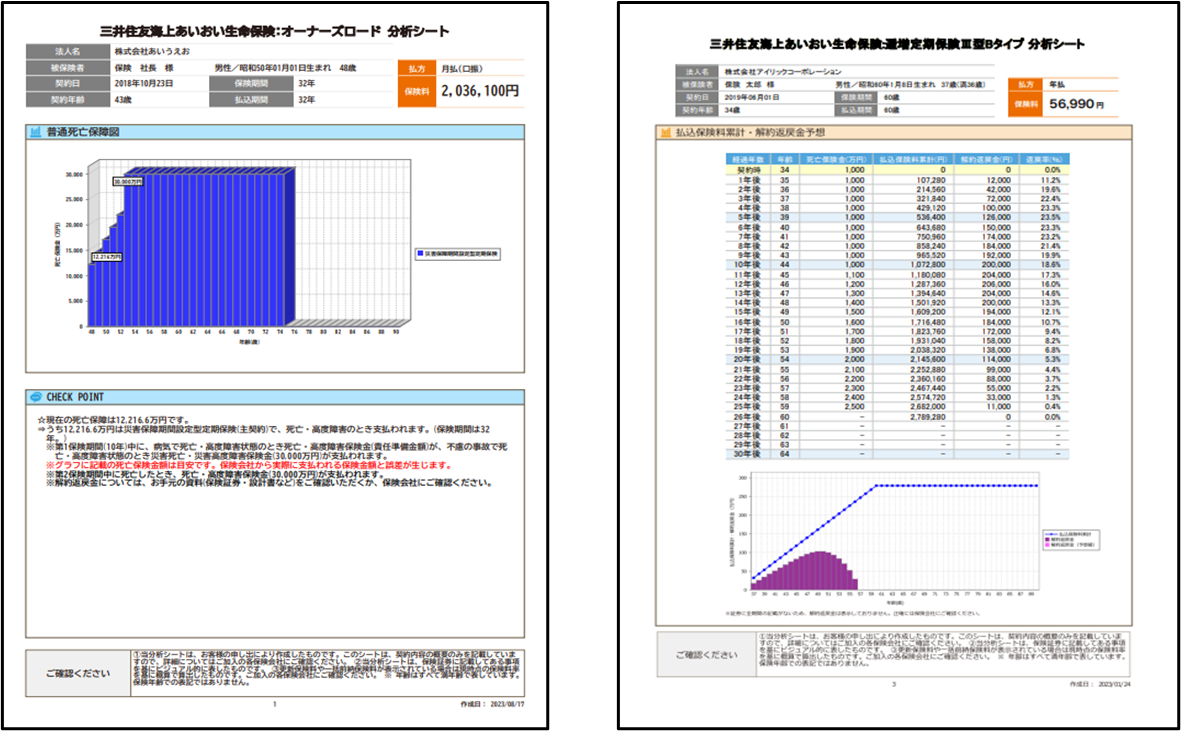Click the return rate 23.5%
1181x731 pixels.
coord(1050,218)
